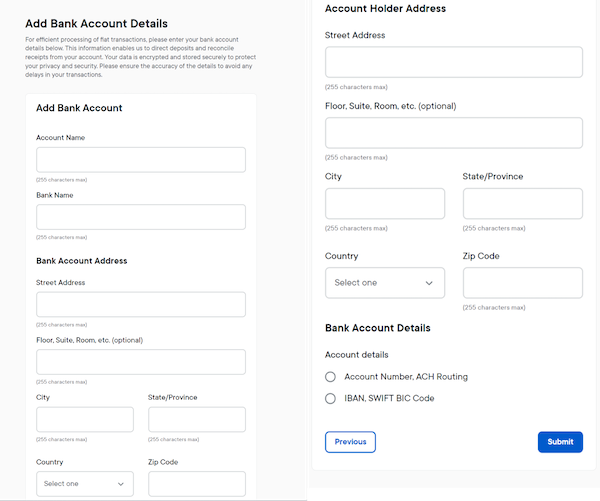600x501 pixels.
Task: Select the Floor, Suite field in Bank Account Address
Action: pyautogui.click(x=140, y=362)
